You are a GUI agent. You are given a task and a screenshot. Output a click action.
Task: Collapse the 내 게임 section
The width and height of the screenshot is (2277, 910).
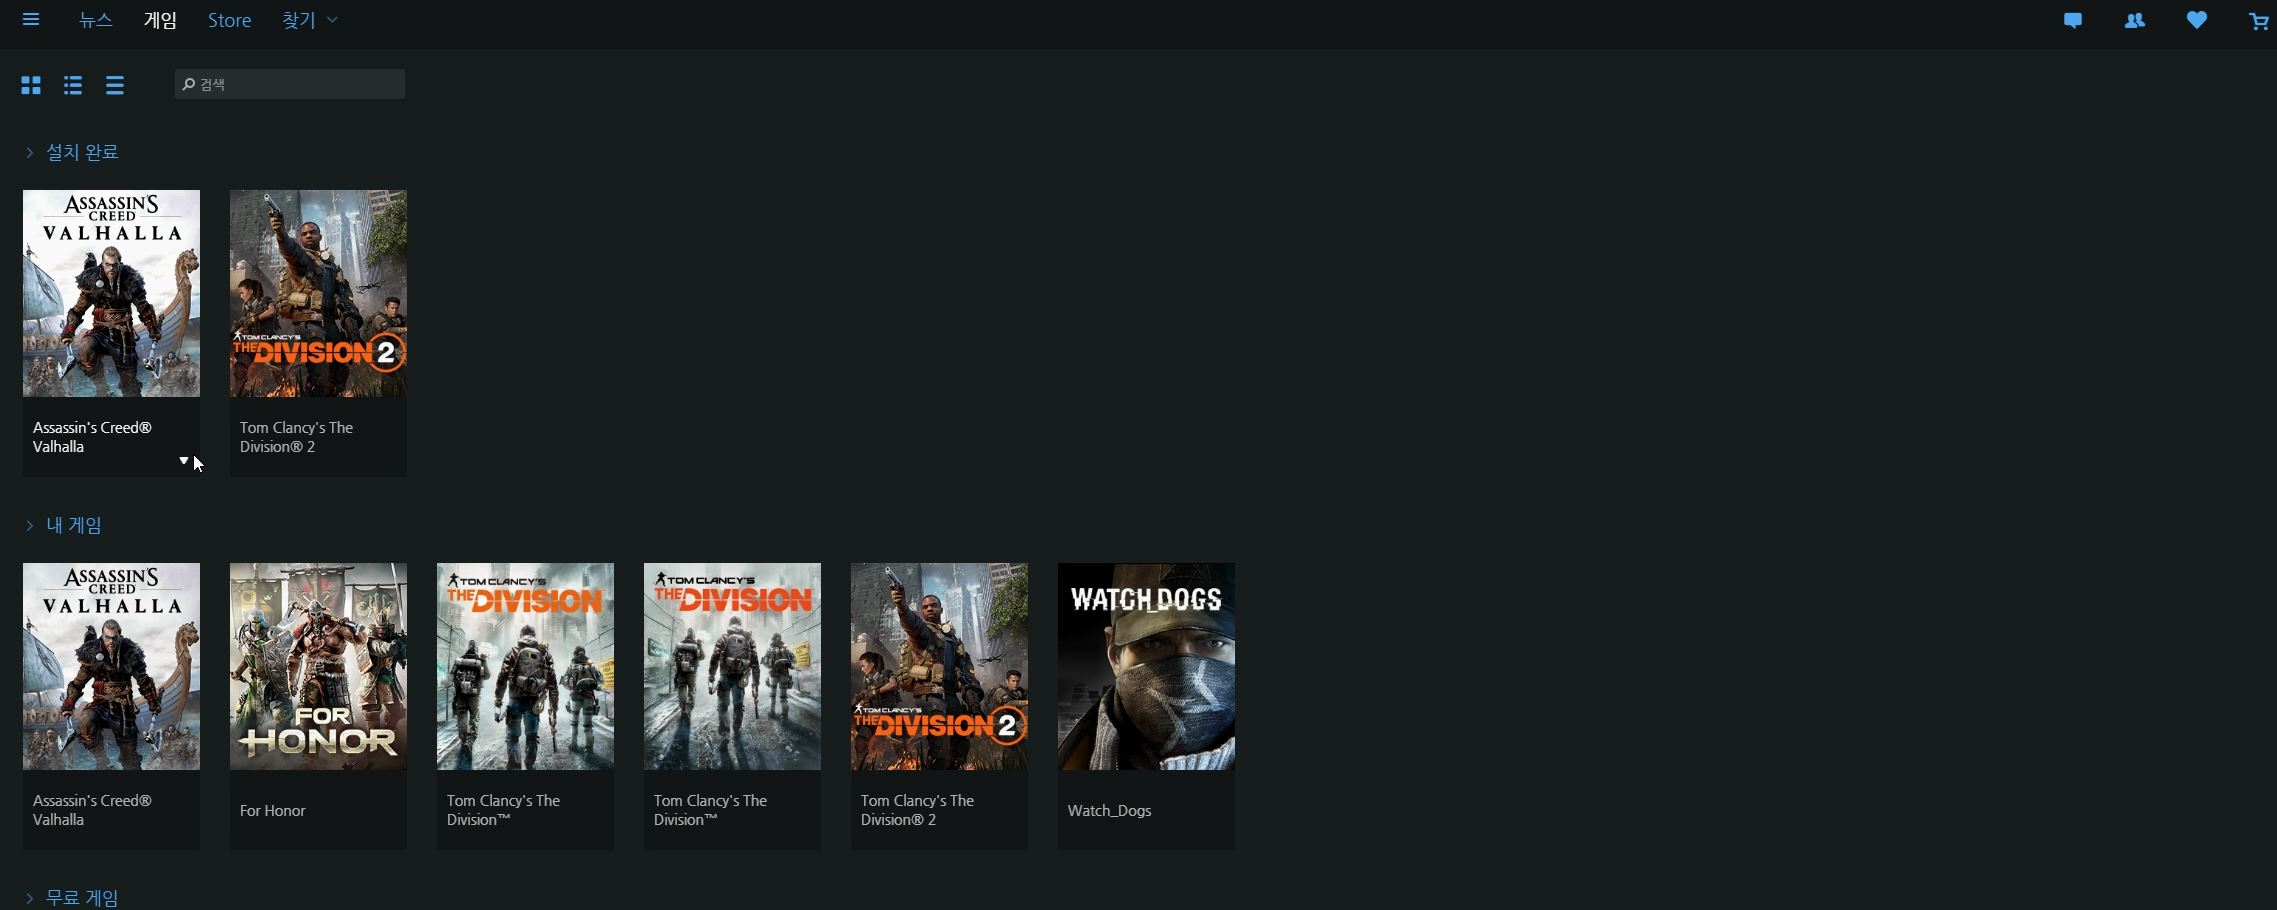[x=64, y=525]
